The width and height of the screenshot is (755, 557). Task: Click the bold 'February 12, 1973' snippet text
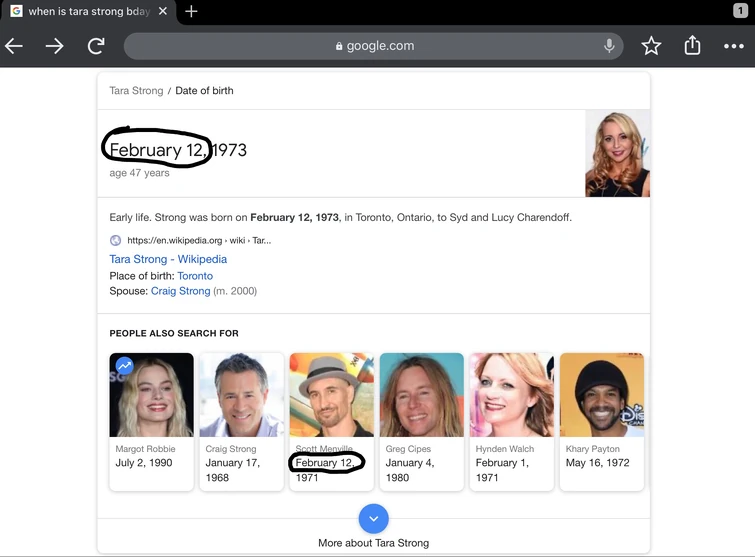click(294, 217)
